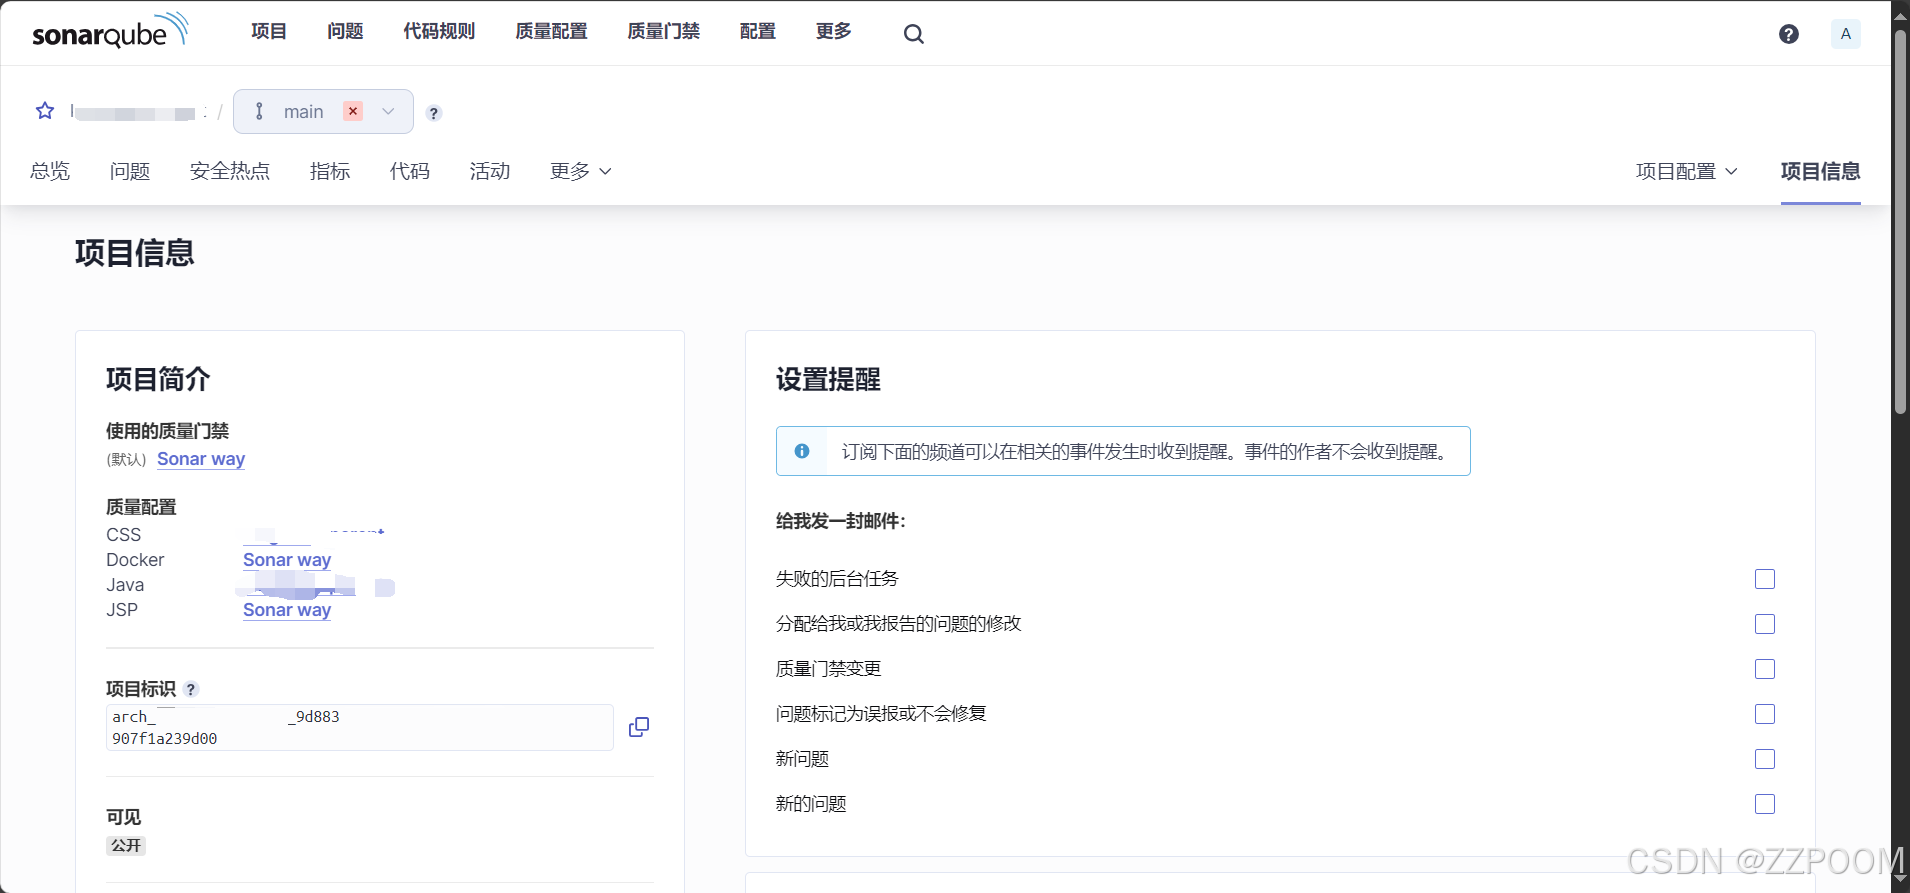The width and height of the screenshot is (1910, 893).
Task: Enable the 新问题 notification checkbox
Action: pos(1765,759)
